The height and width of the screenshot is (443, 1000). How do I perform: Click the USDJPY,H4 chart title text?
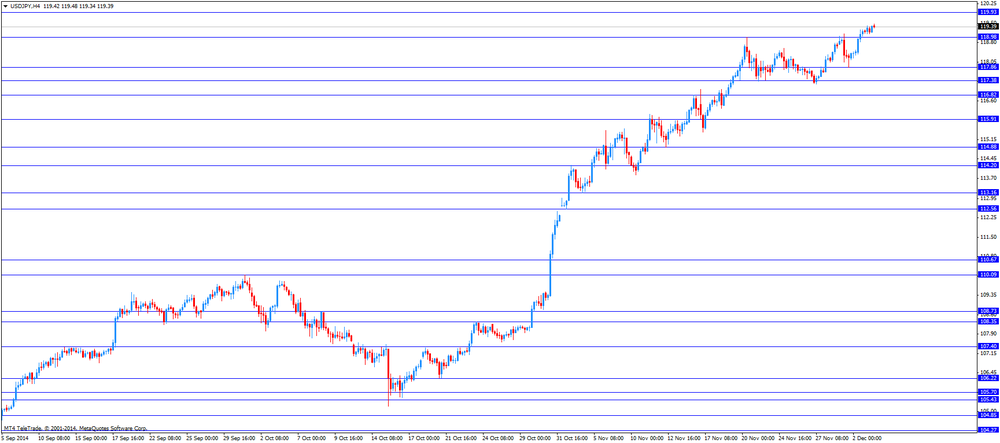point(25,5)
